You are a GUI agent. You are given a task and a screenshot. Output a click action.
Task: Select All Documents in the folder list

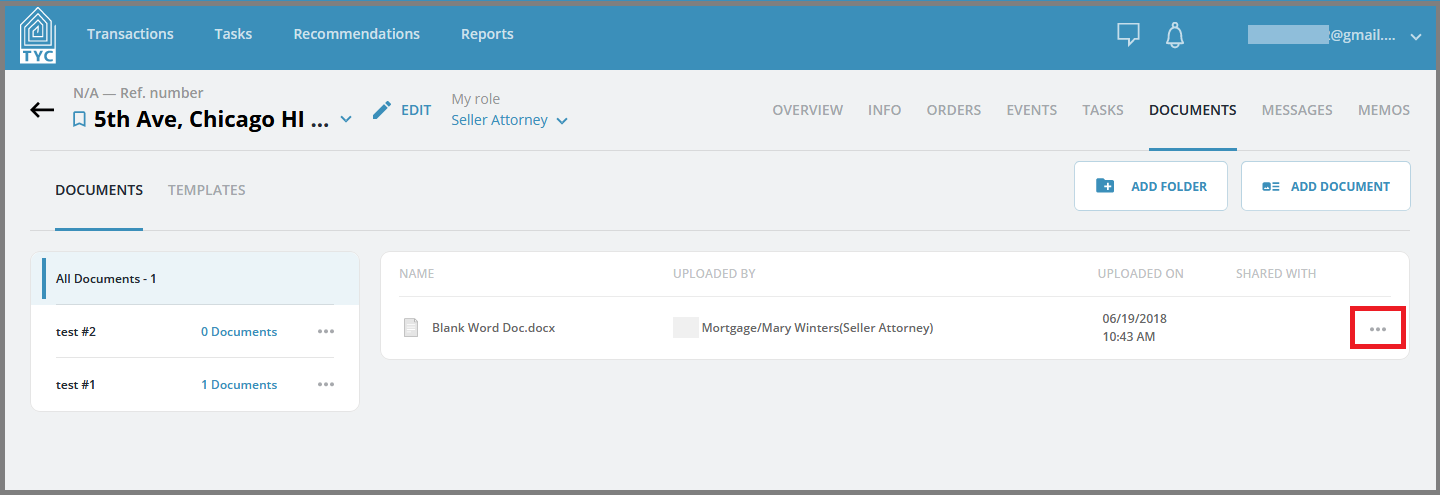(x=195, y=279)
